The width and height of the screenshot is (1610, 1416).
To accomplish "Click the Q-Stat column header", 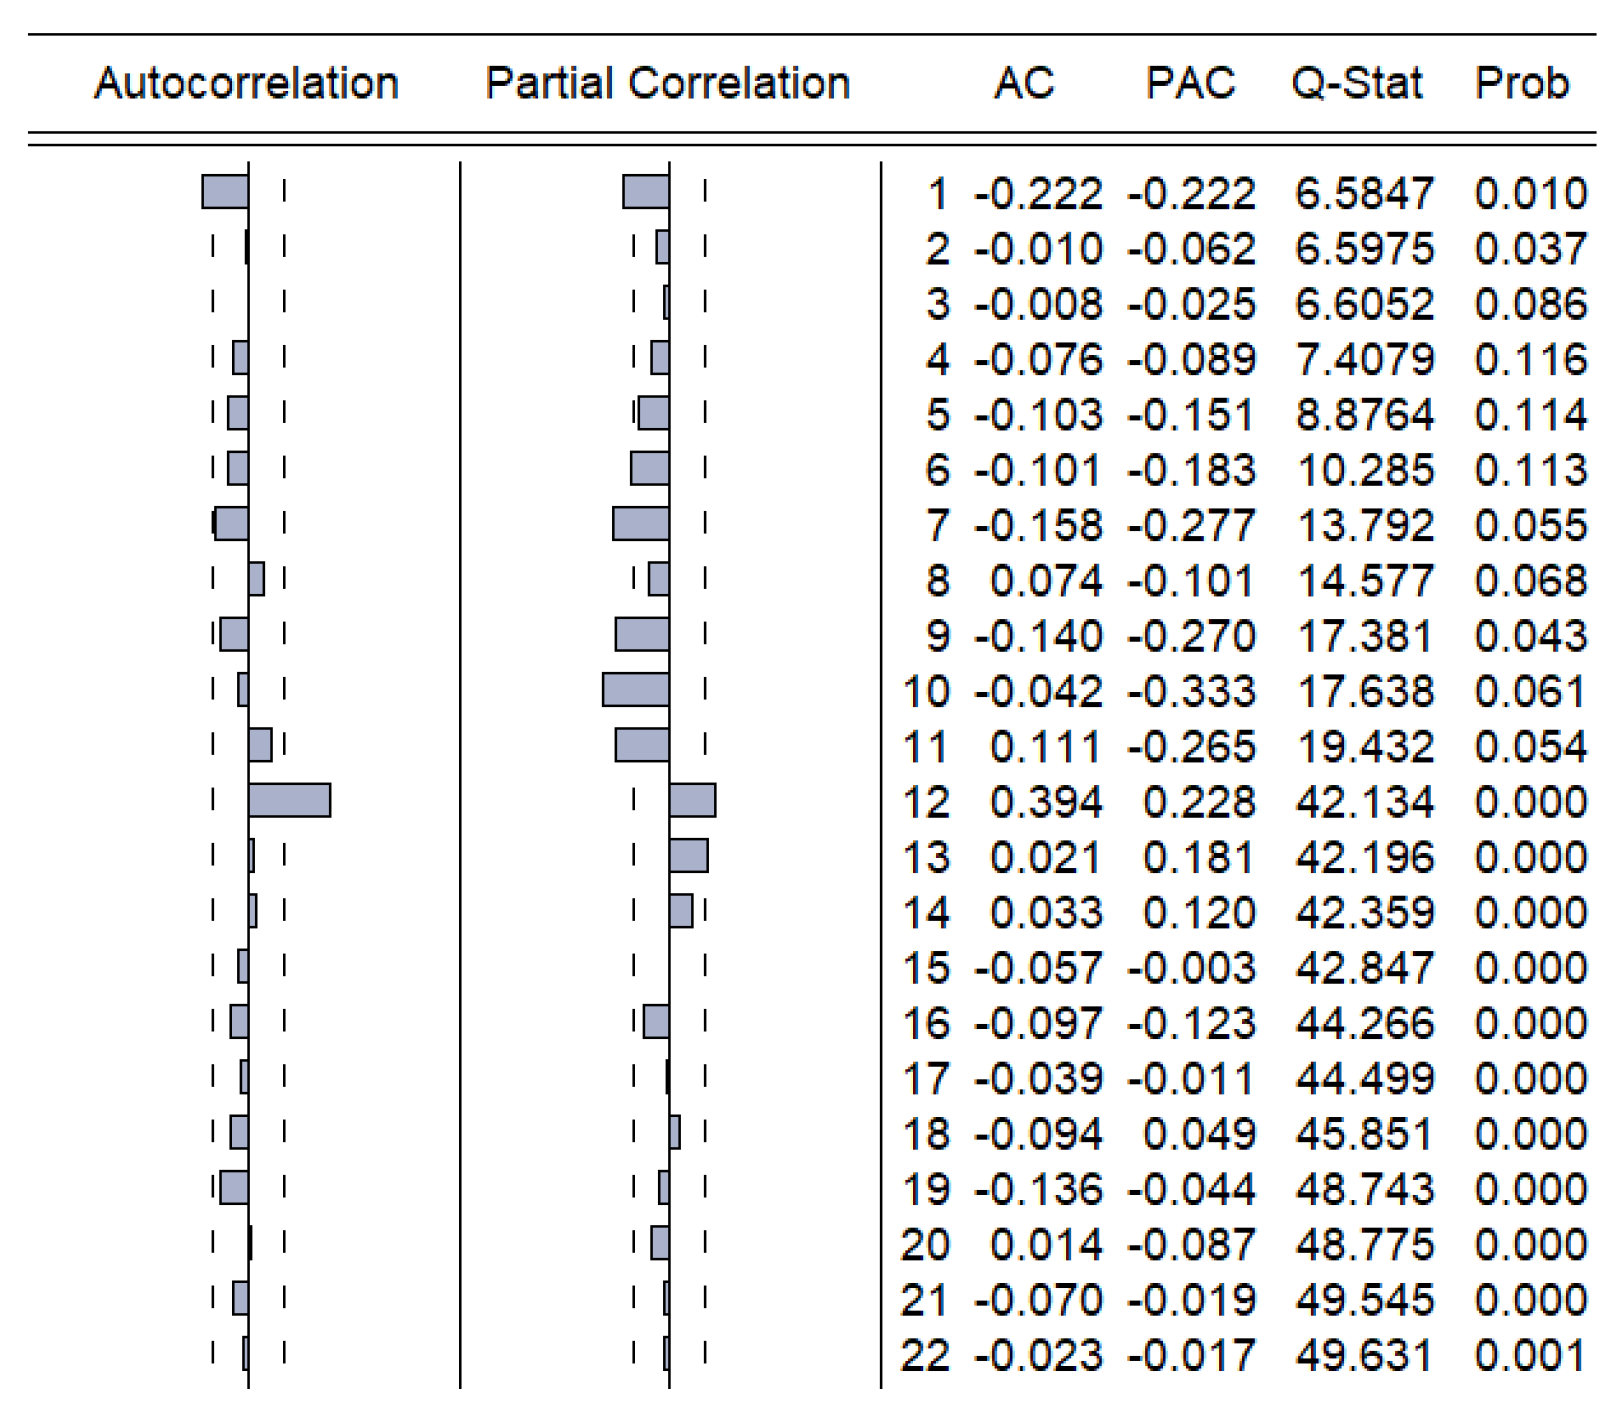I will (x=1357, y=83).
